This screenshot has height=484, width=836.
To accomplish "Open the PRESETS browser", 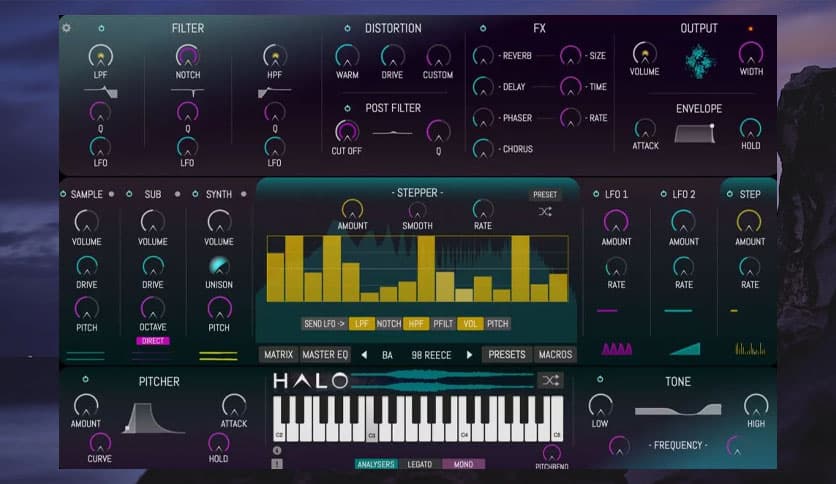I will coord(507,354).
